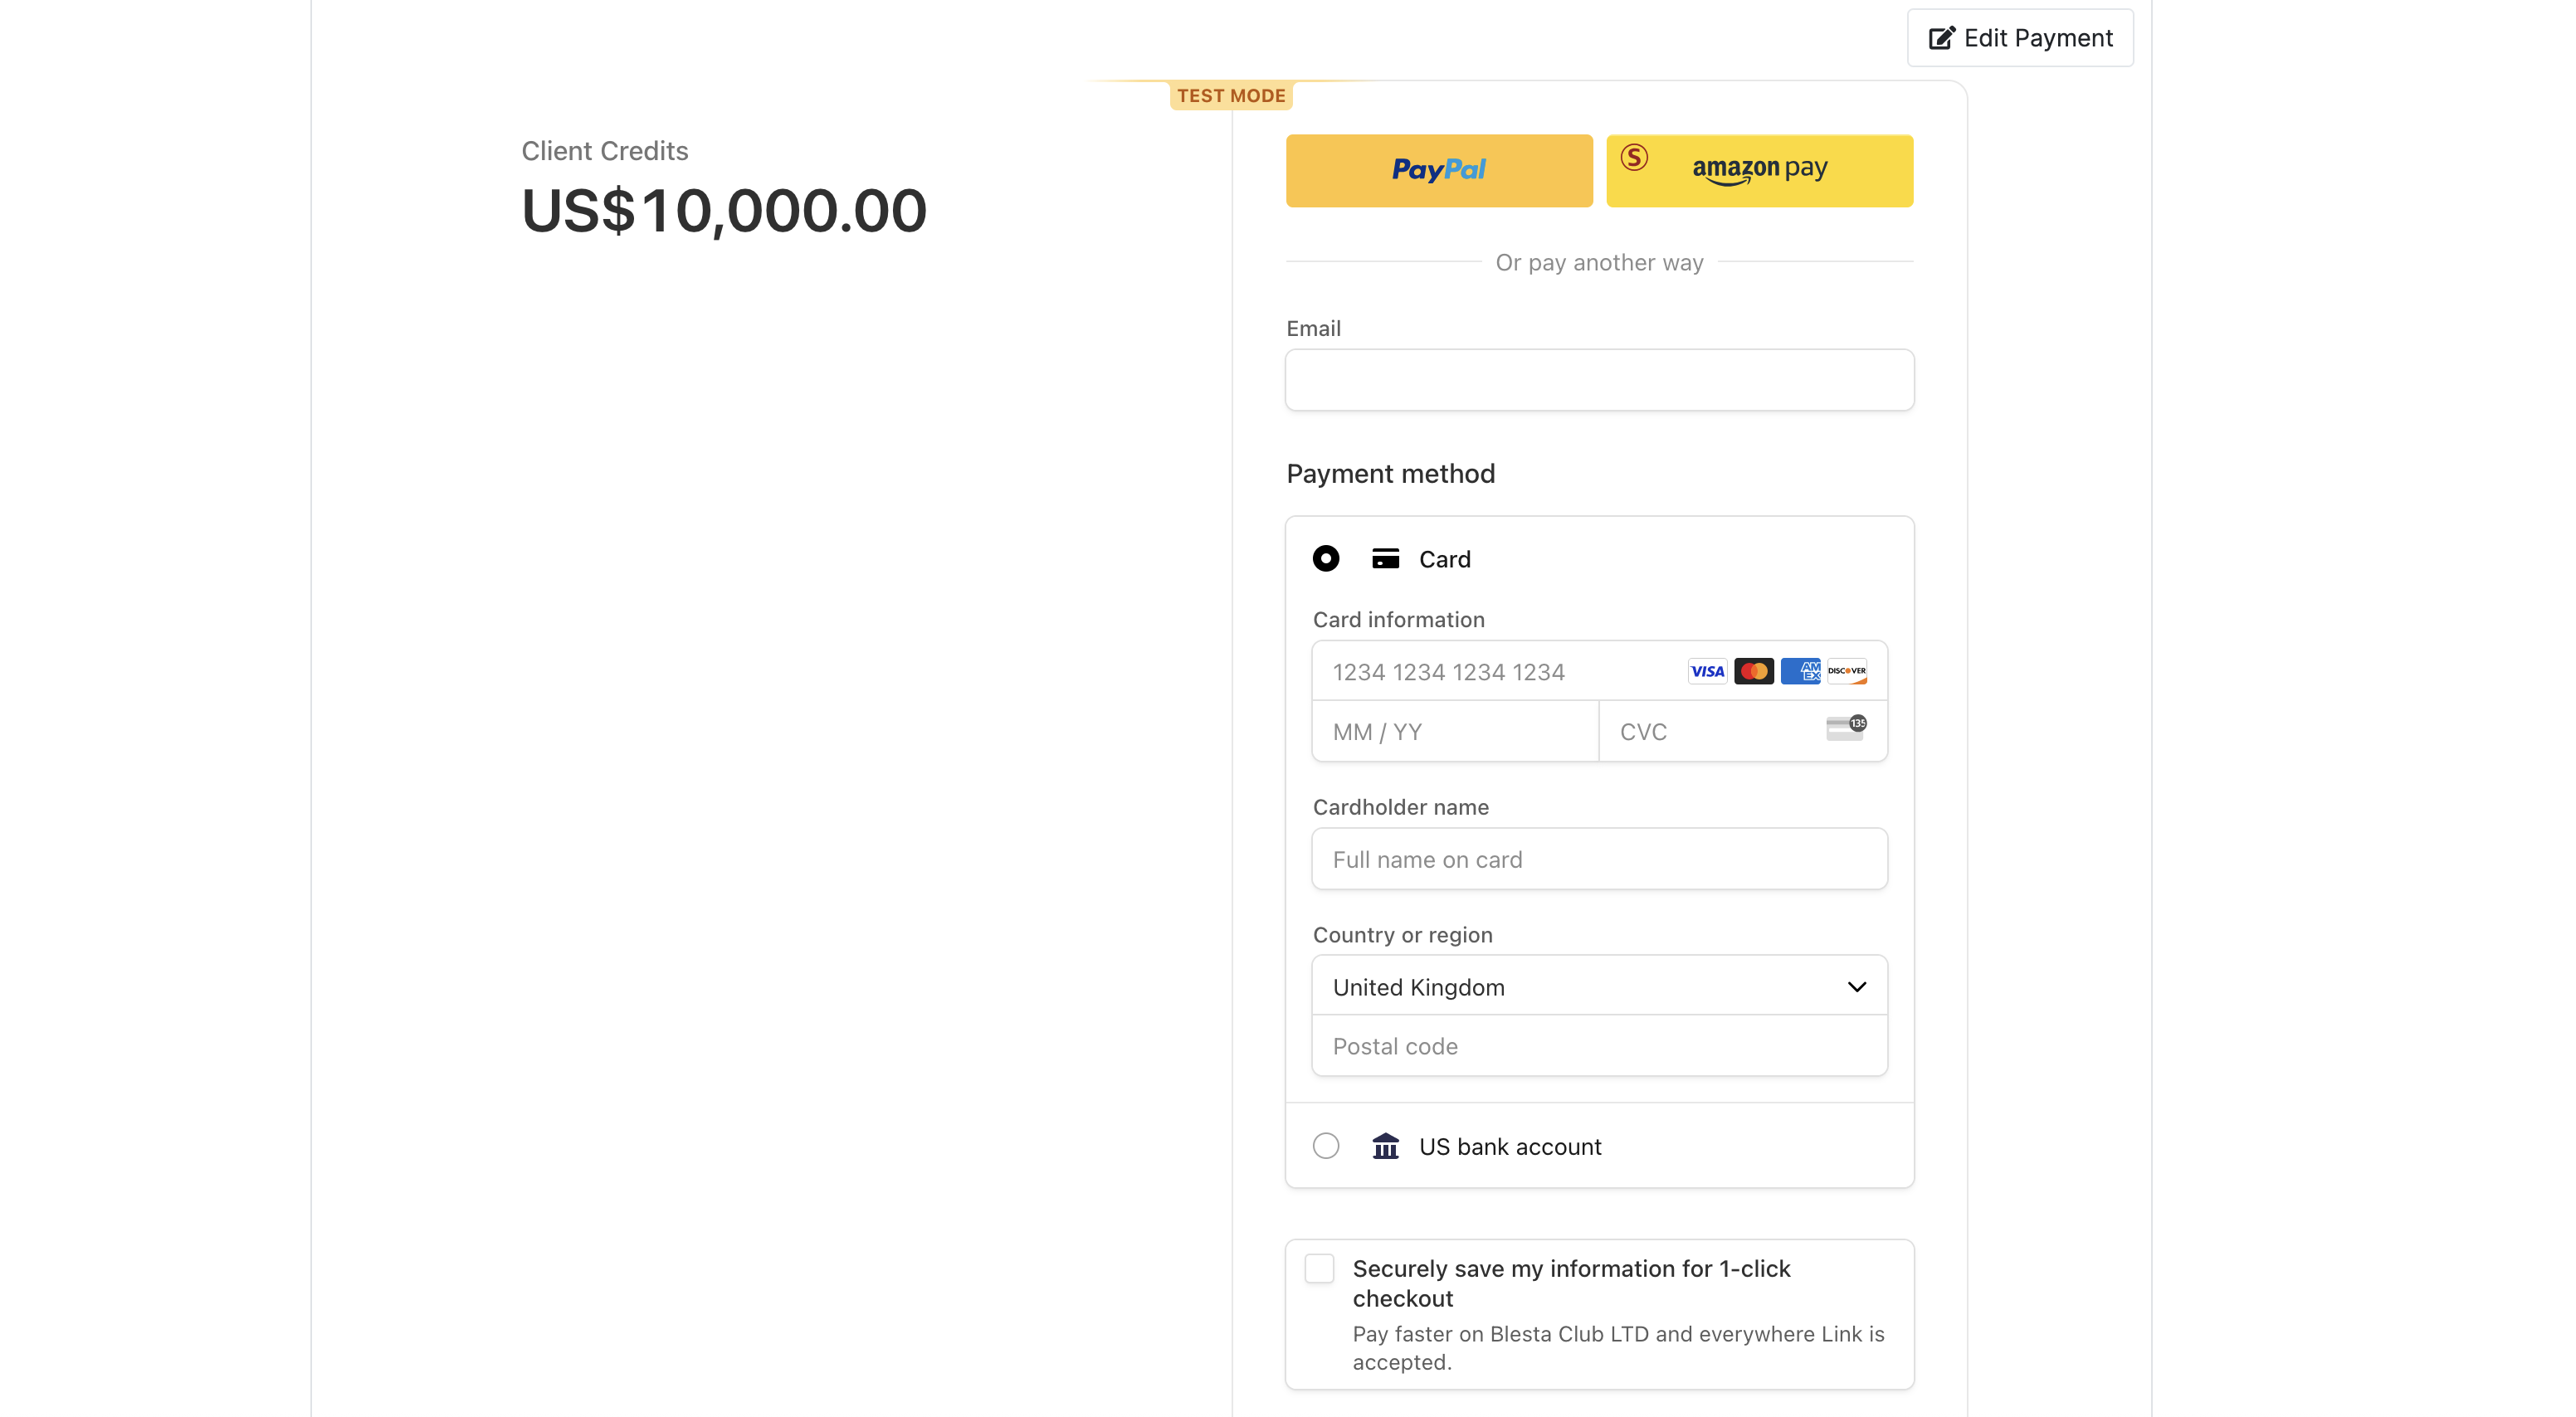
Task: Click the CVC card hint icon
Action: [x=1846, y=728]
